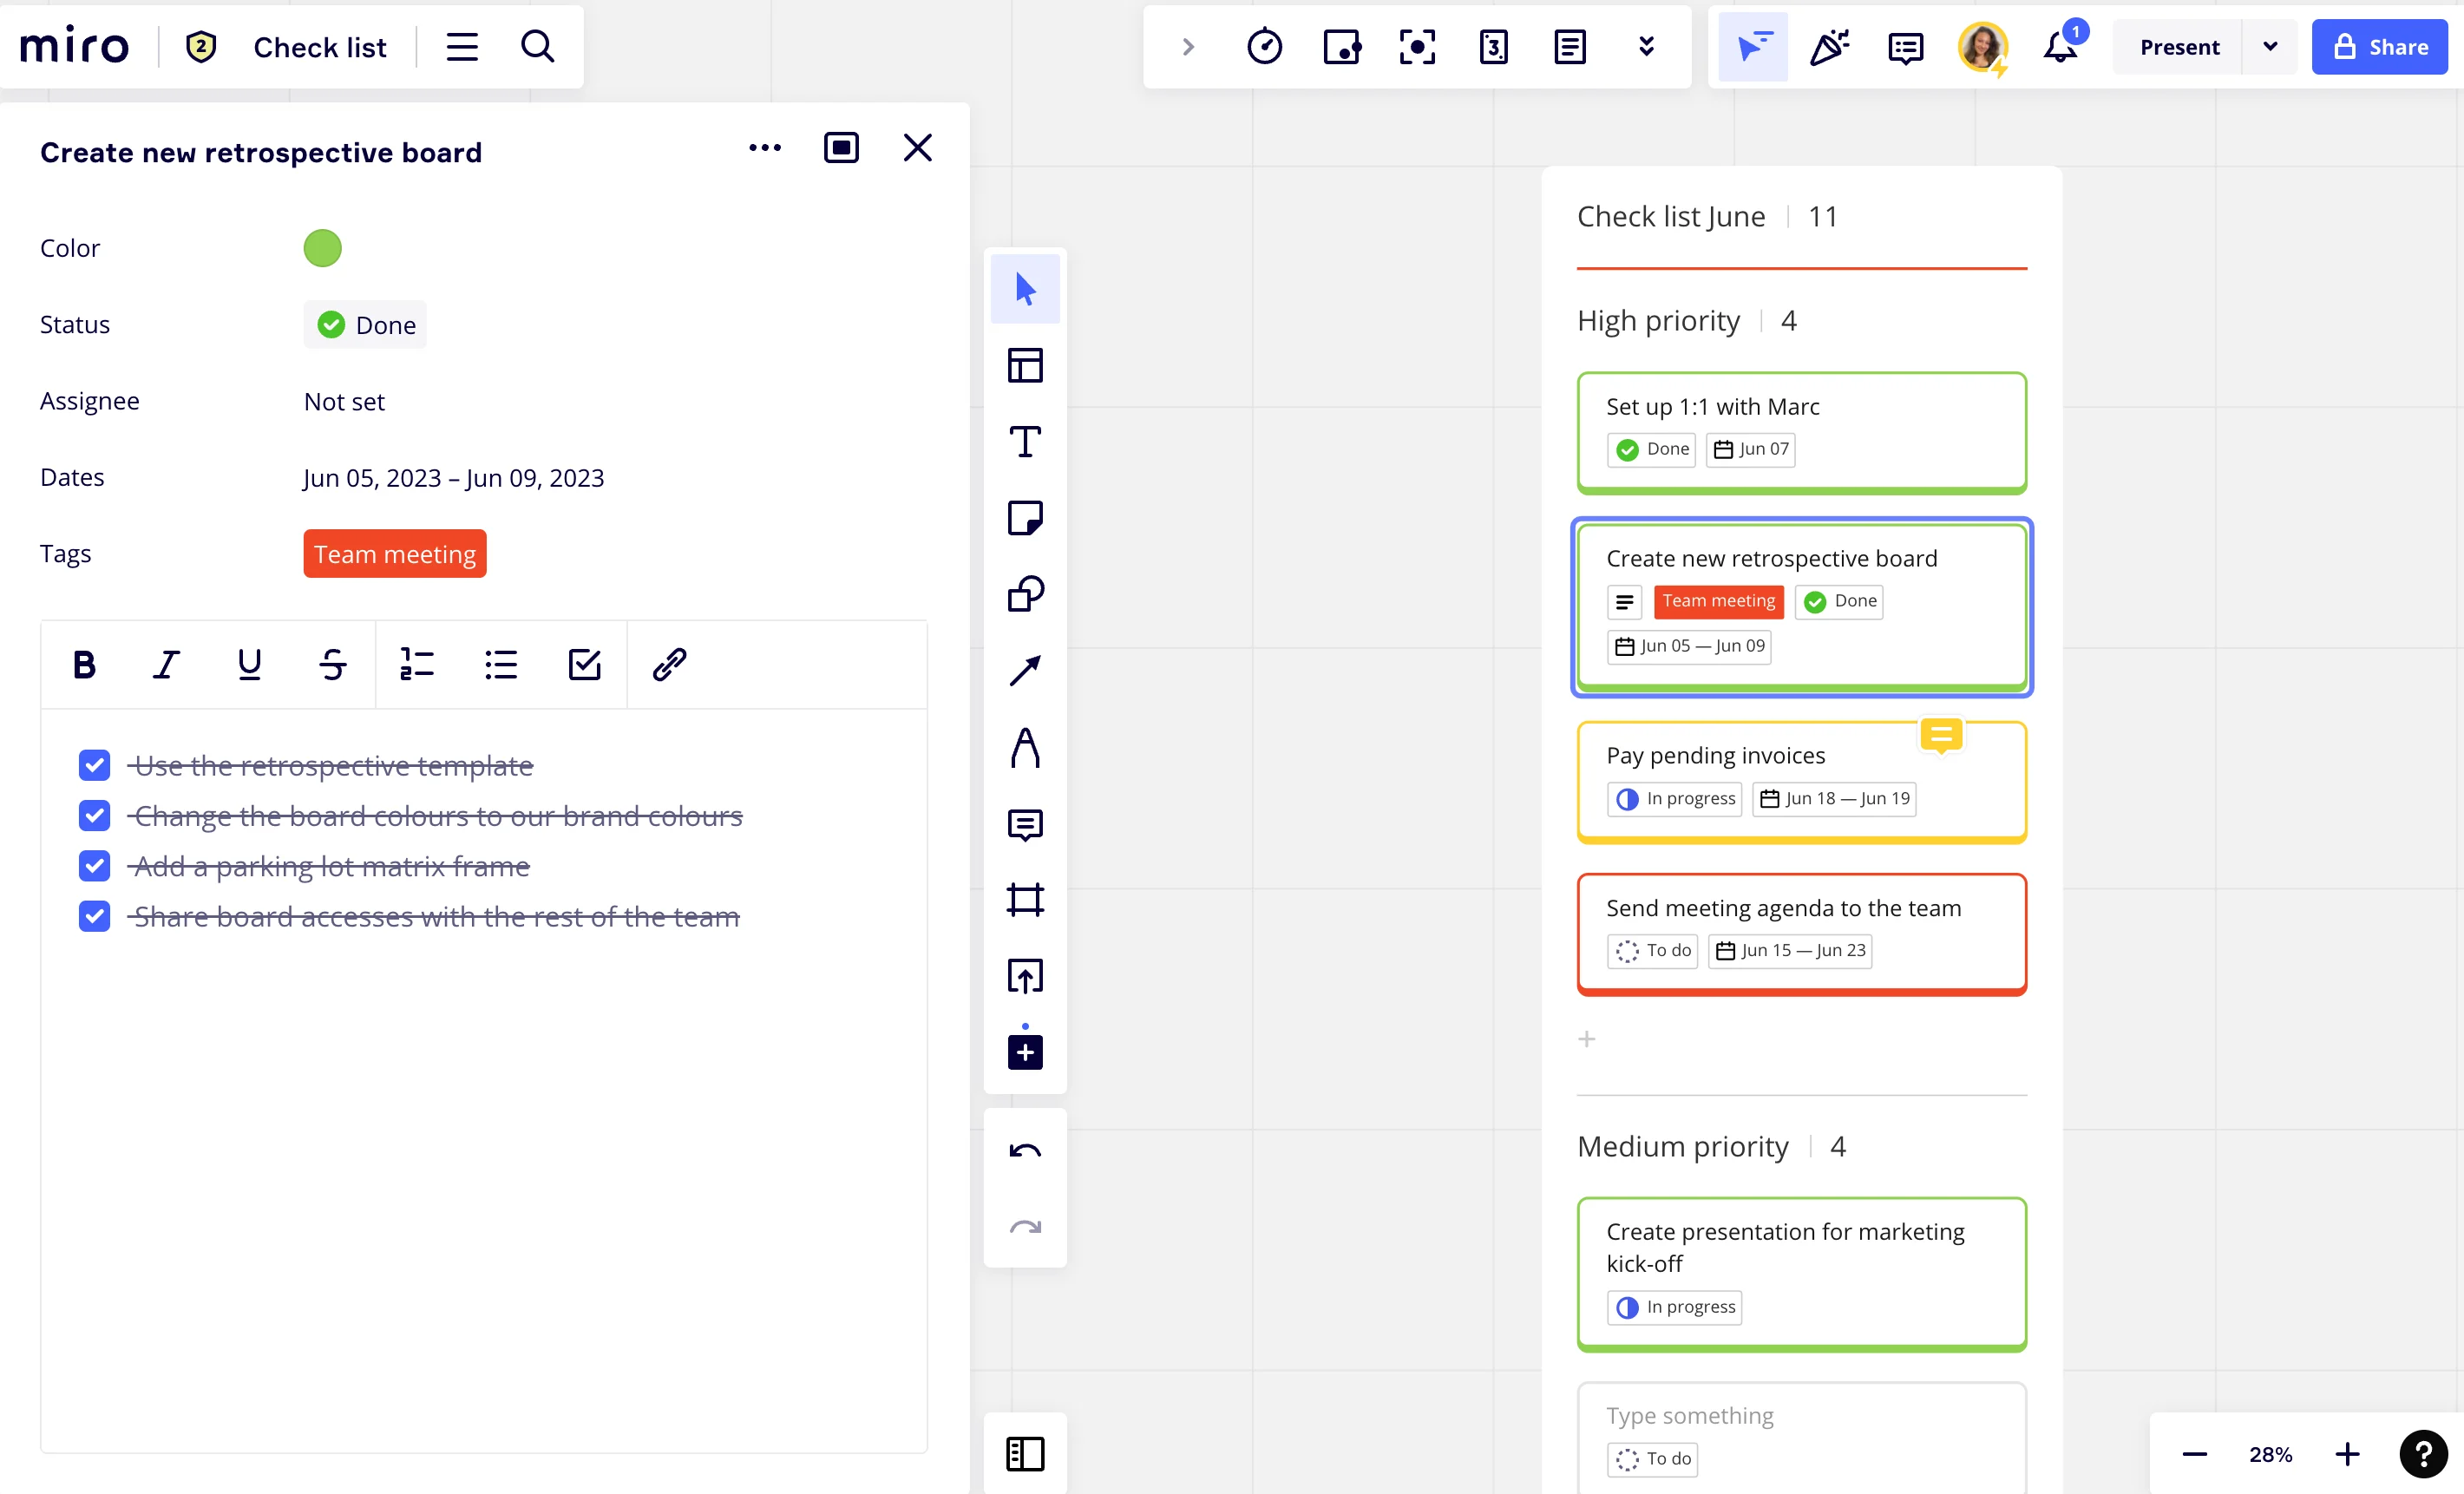Uncheck 'Add a parking lot matrix frame'
Viewport: 2464px width, 1494px height.
94,866
